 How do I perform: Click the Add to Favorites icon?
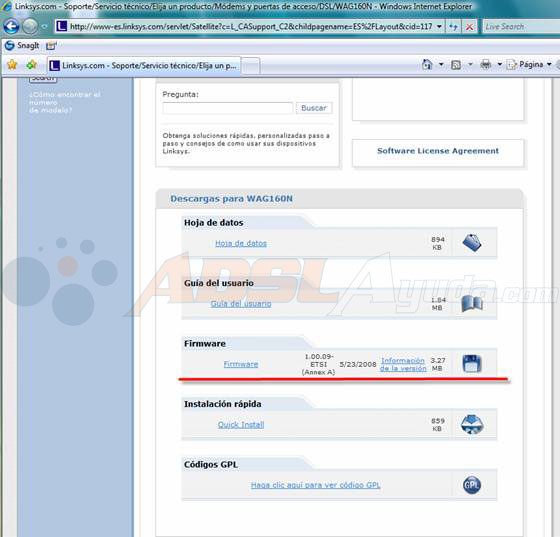(31, 65)
